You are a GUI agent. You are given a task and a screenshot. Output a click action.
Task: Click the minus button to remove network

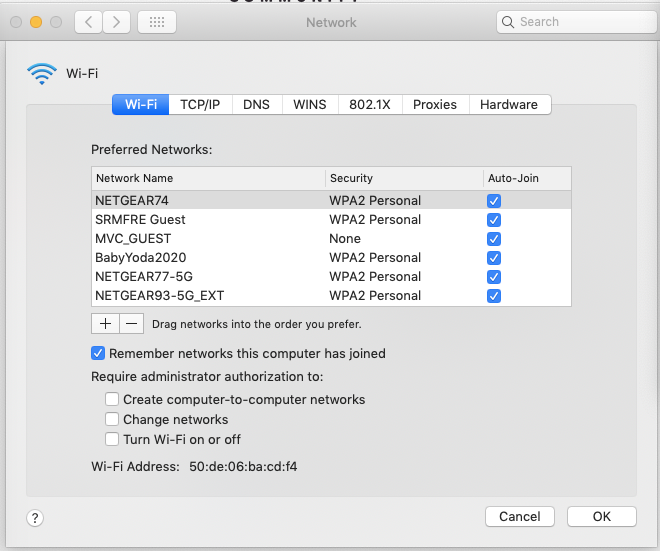coord(132,323)
